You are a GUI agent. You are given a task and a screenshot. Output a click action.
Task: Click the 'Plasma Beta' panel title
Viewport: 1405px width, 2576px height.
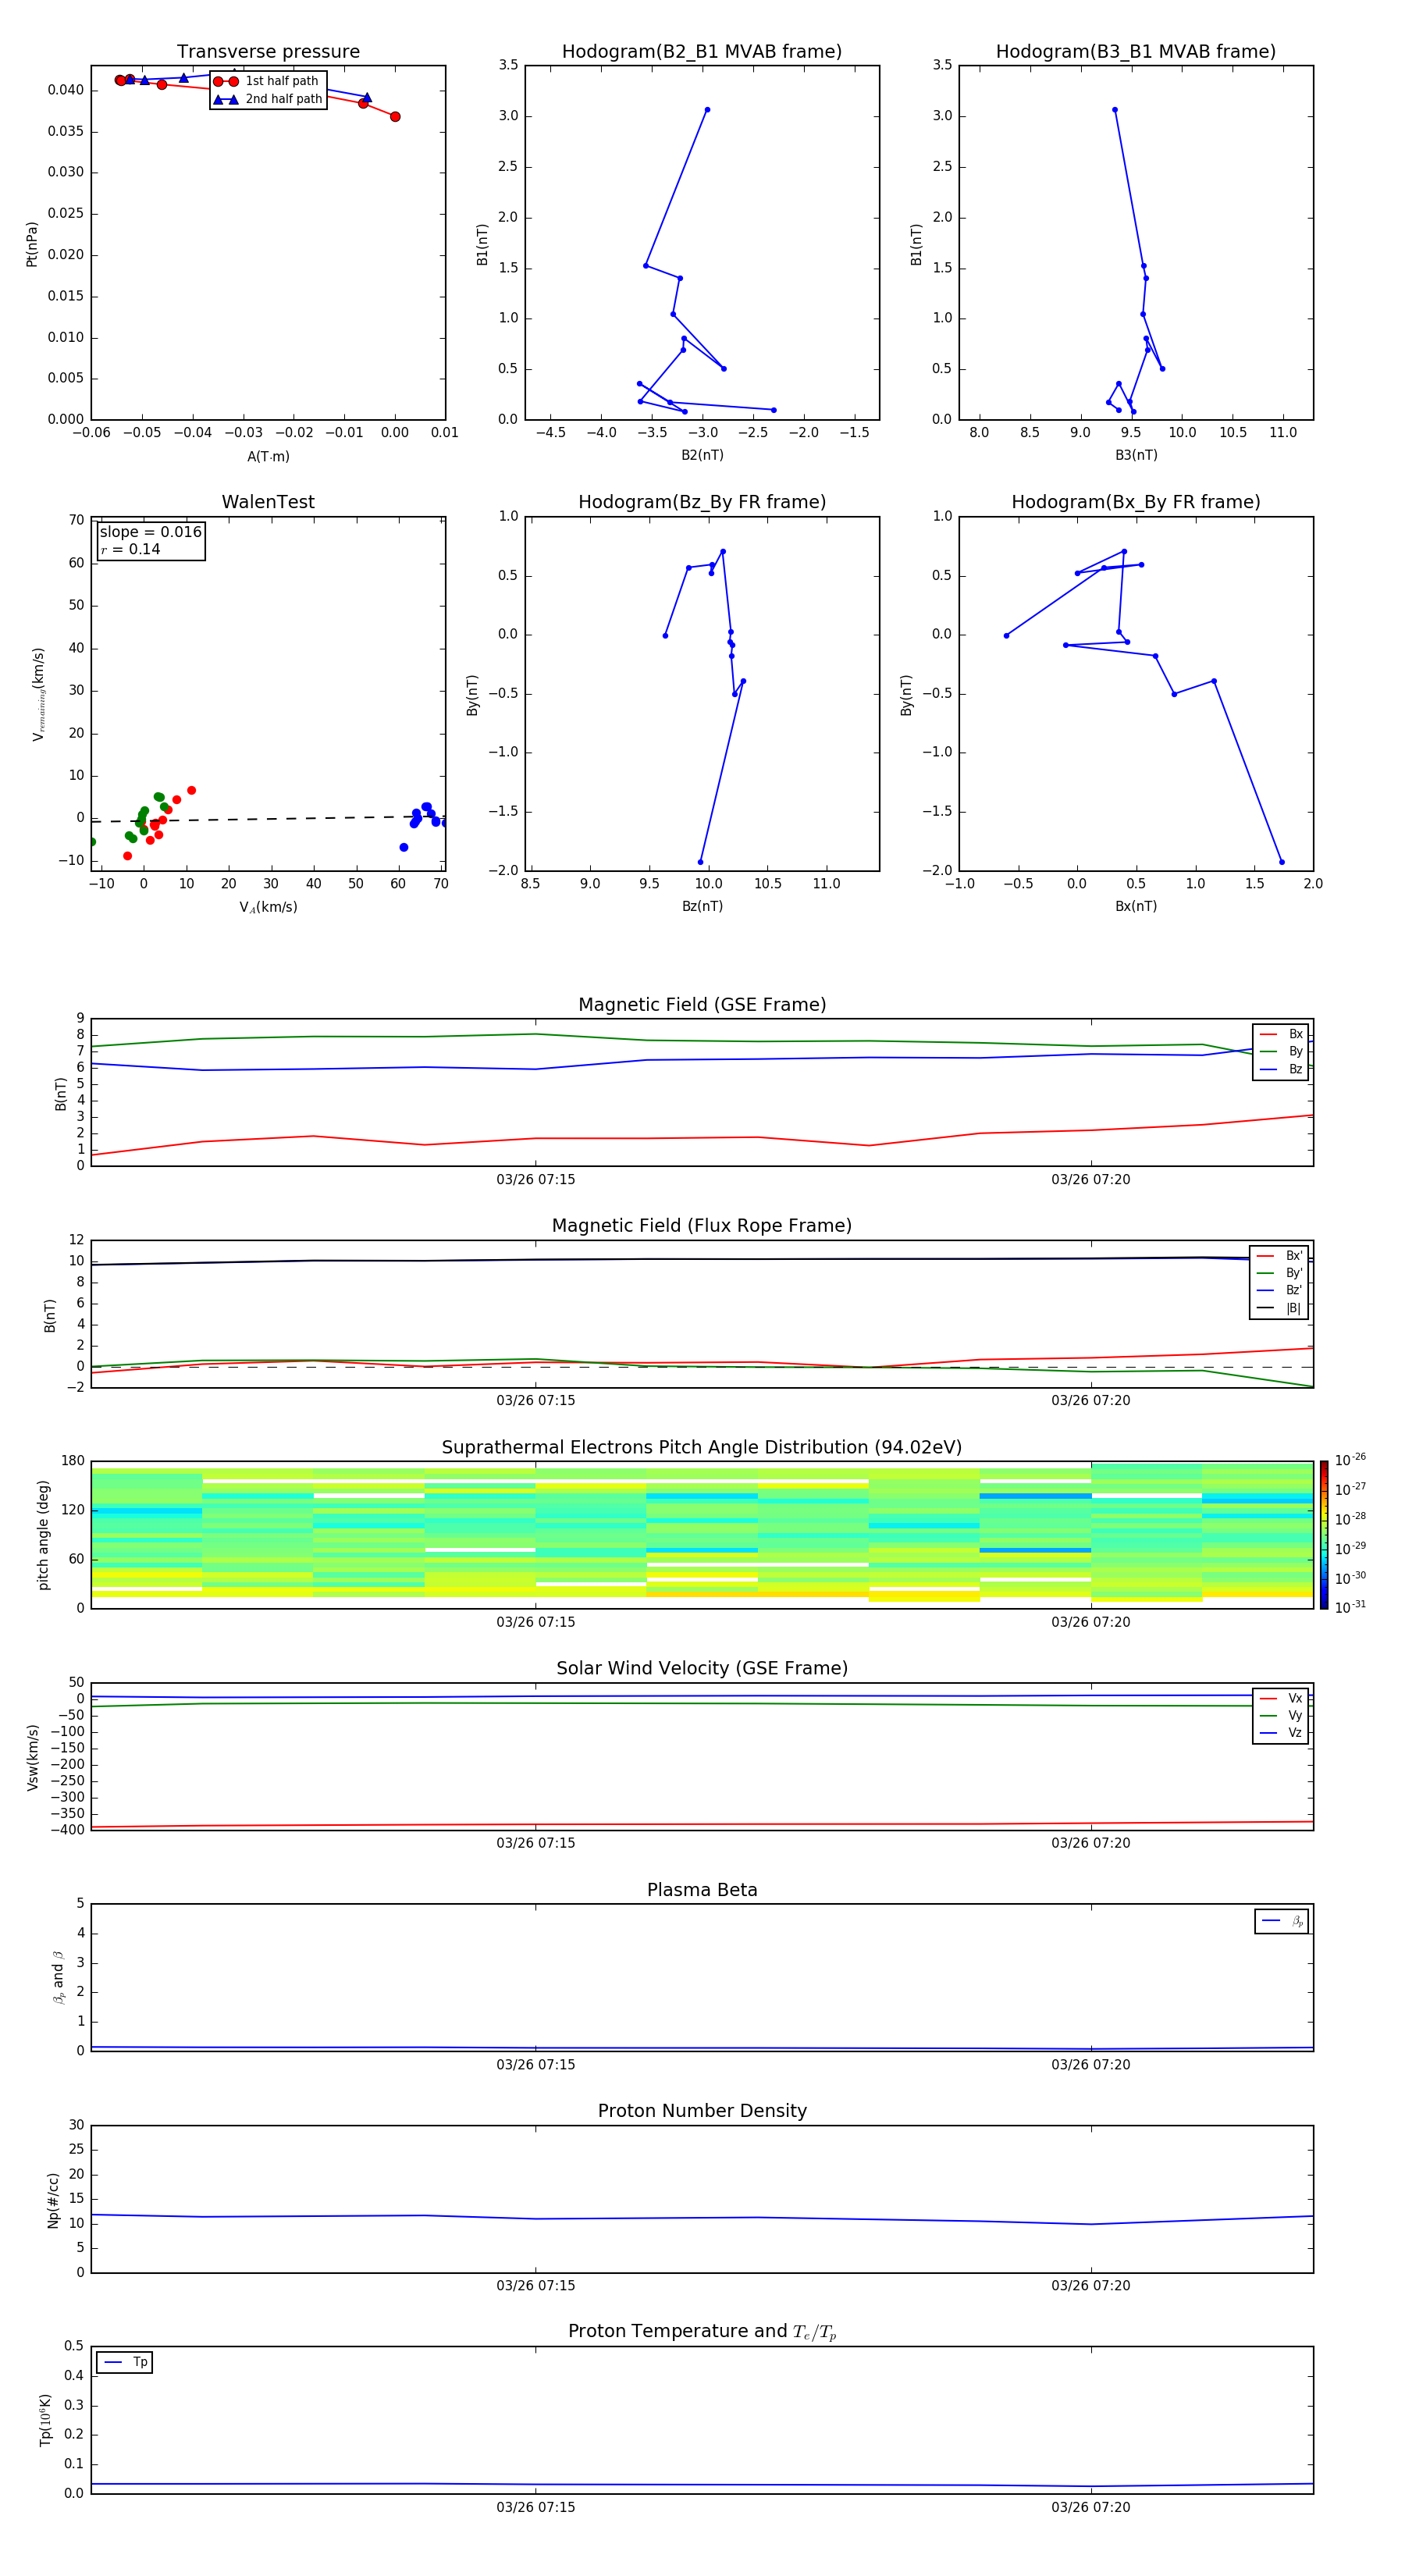pos(702,1890)
